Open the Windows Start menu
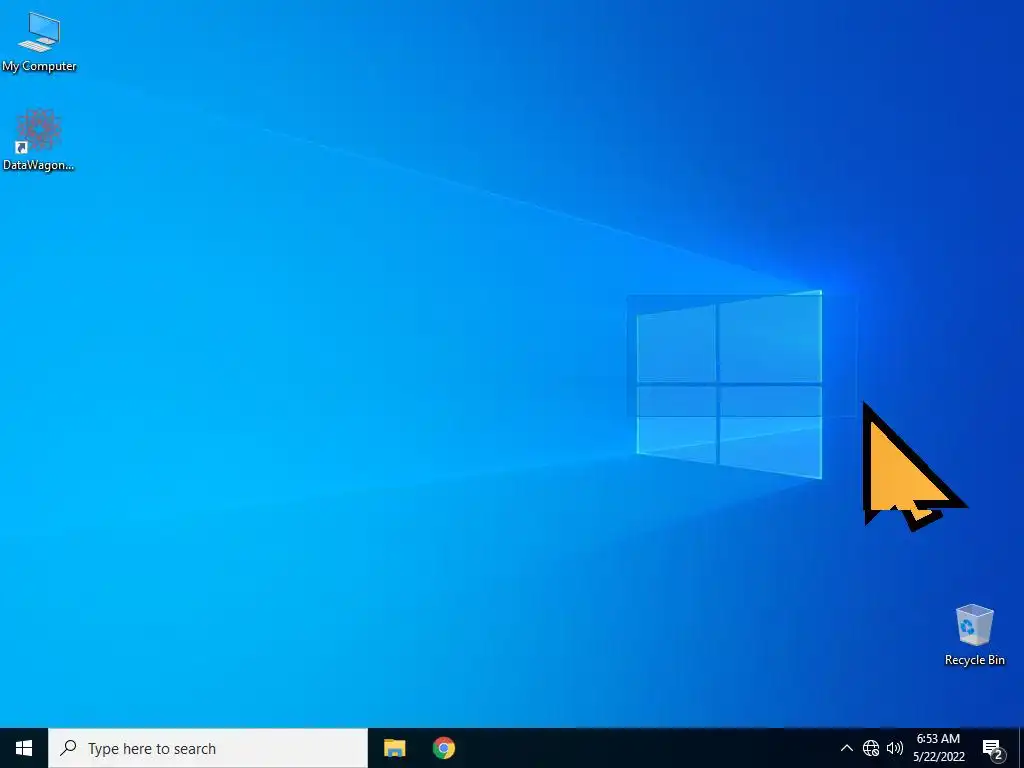 tap(24, 748)
